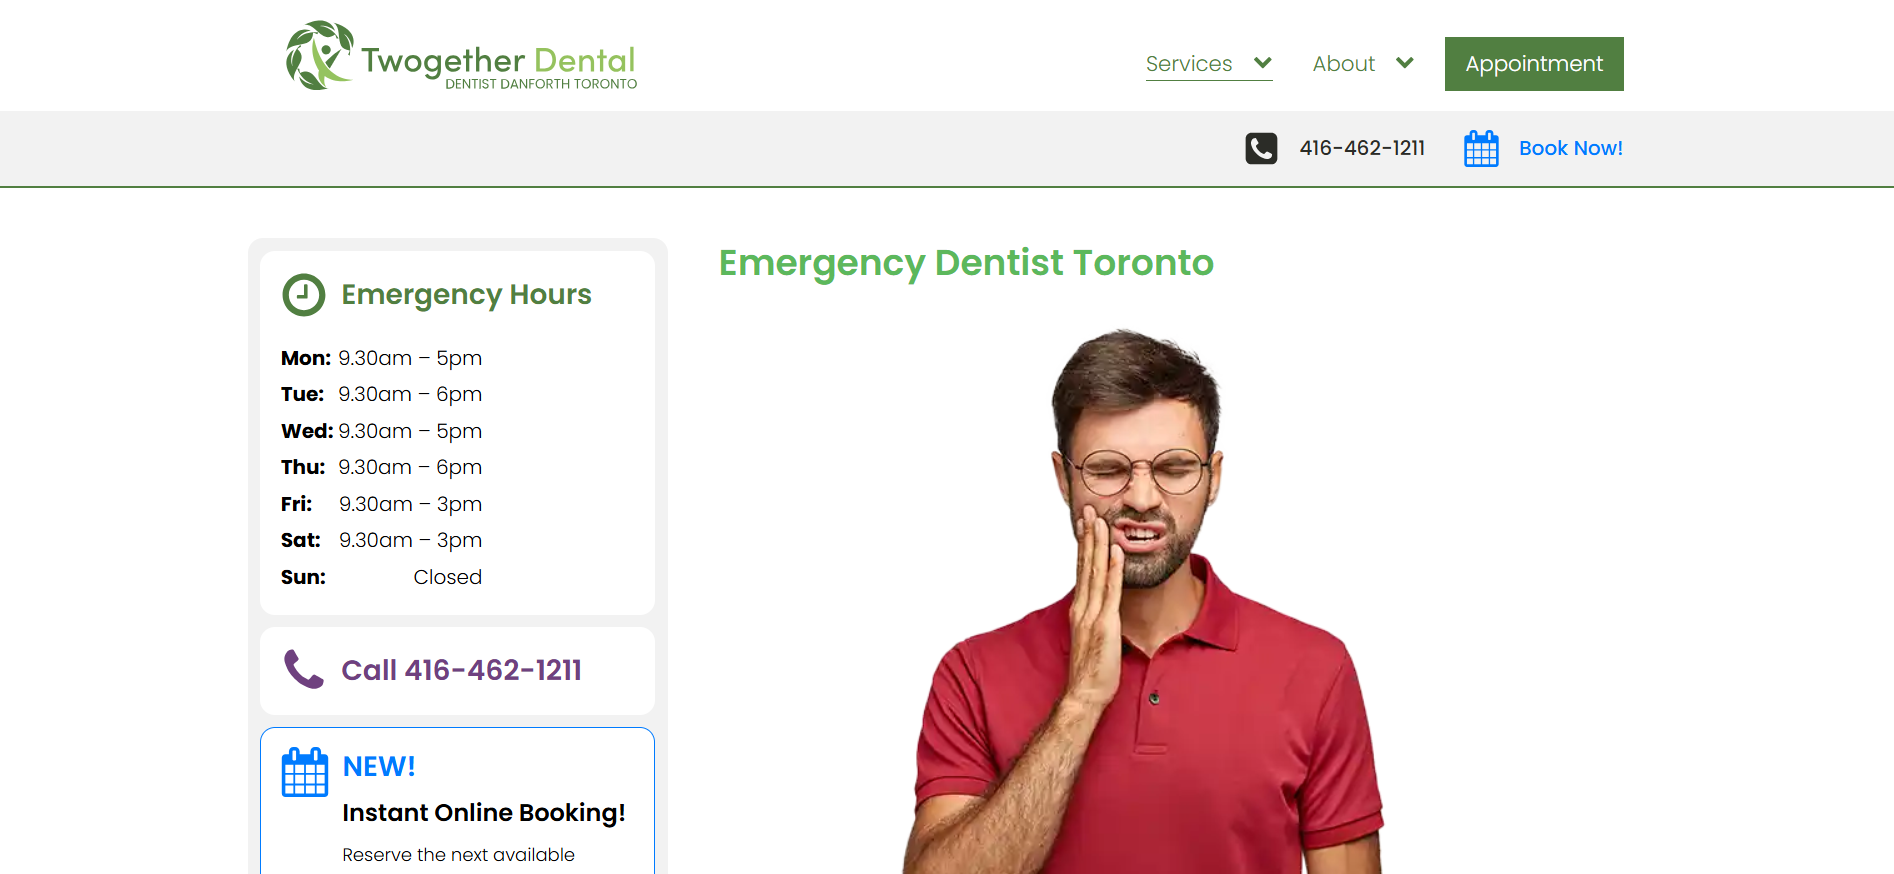The image size is (1894, 874).
Task: Click the blue calendar icon beside Book Now
Action: click(x=1481, y=148)
